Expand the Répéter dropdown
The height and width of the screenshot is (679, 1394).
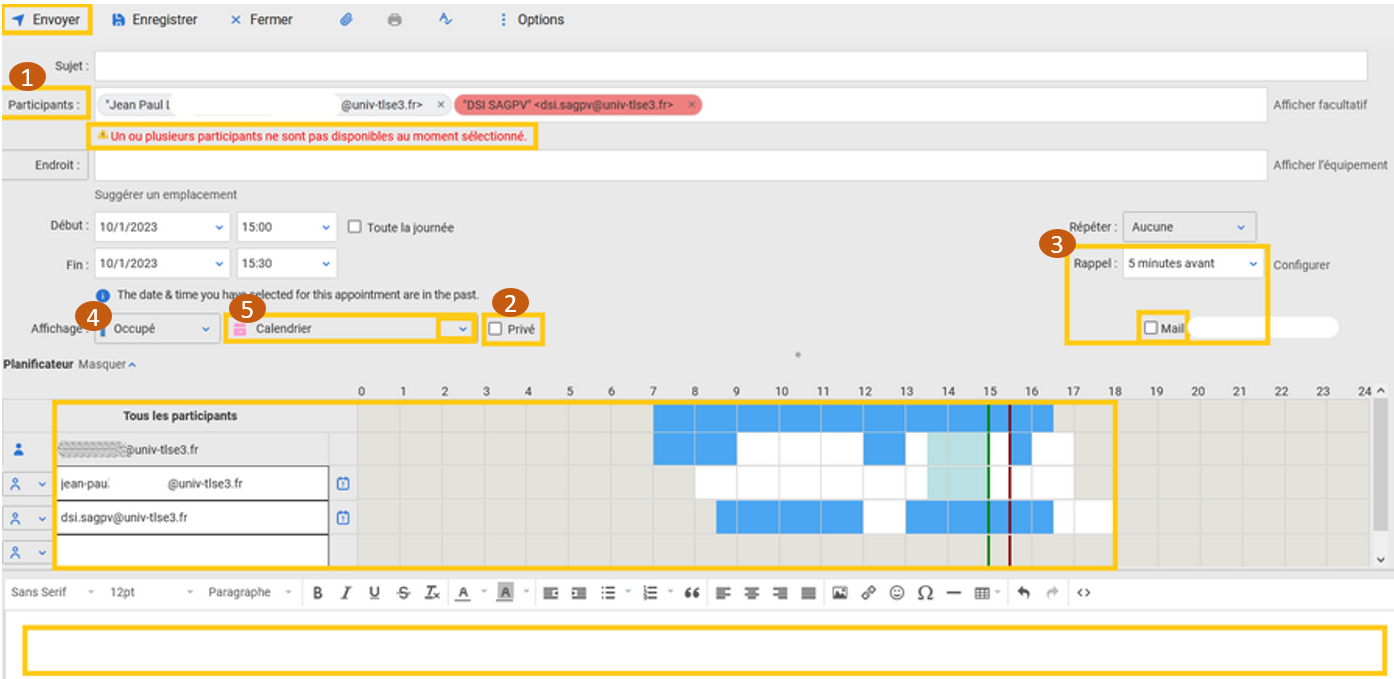tap(1189, 227)
